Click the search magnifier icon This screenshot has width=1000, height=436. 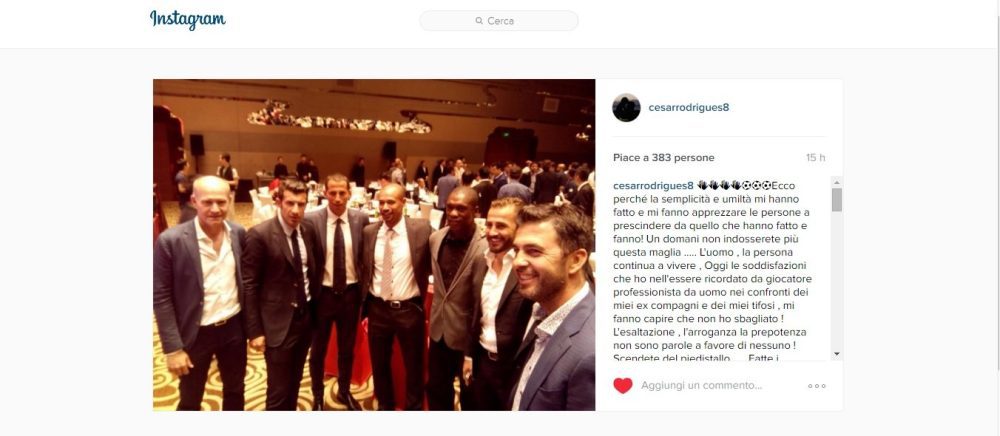click(x=479, y=21)
